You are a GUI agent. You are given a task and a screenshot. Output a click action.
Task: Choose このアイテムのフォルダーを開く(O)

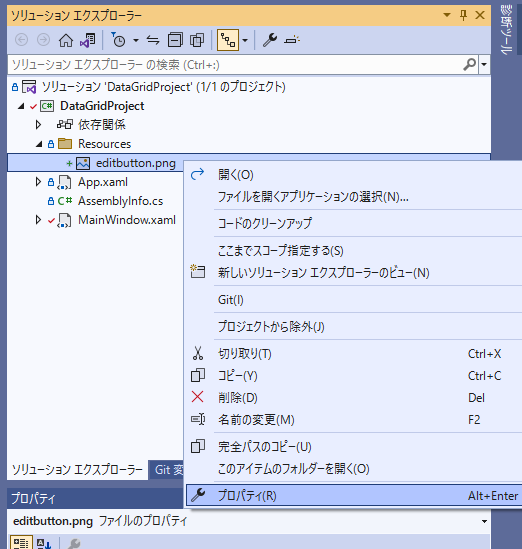point(354,468)
